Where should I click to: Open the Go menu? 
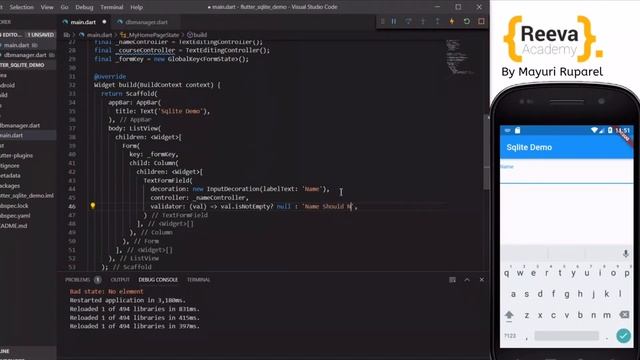pos(64,7)
